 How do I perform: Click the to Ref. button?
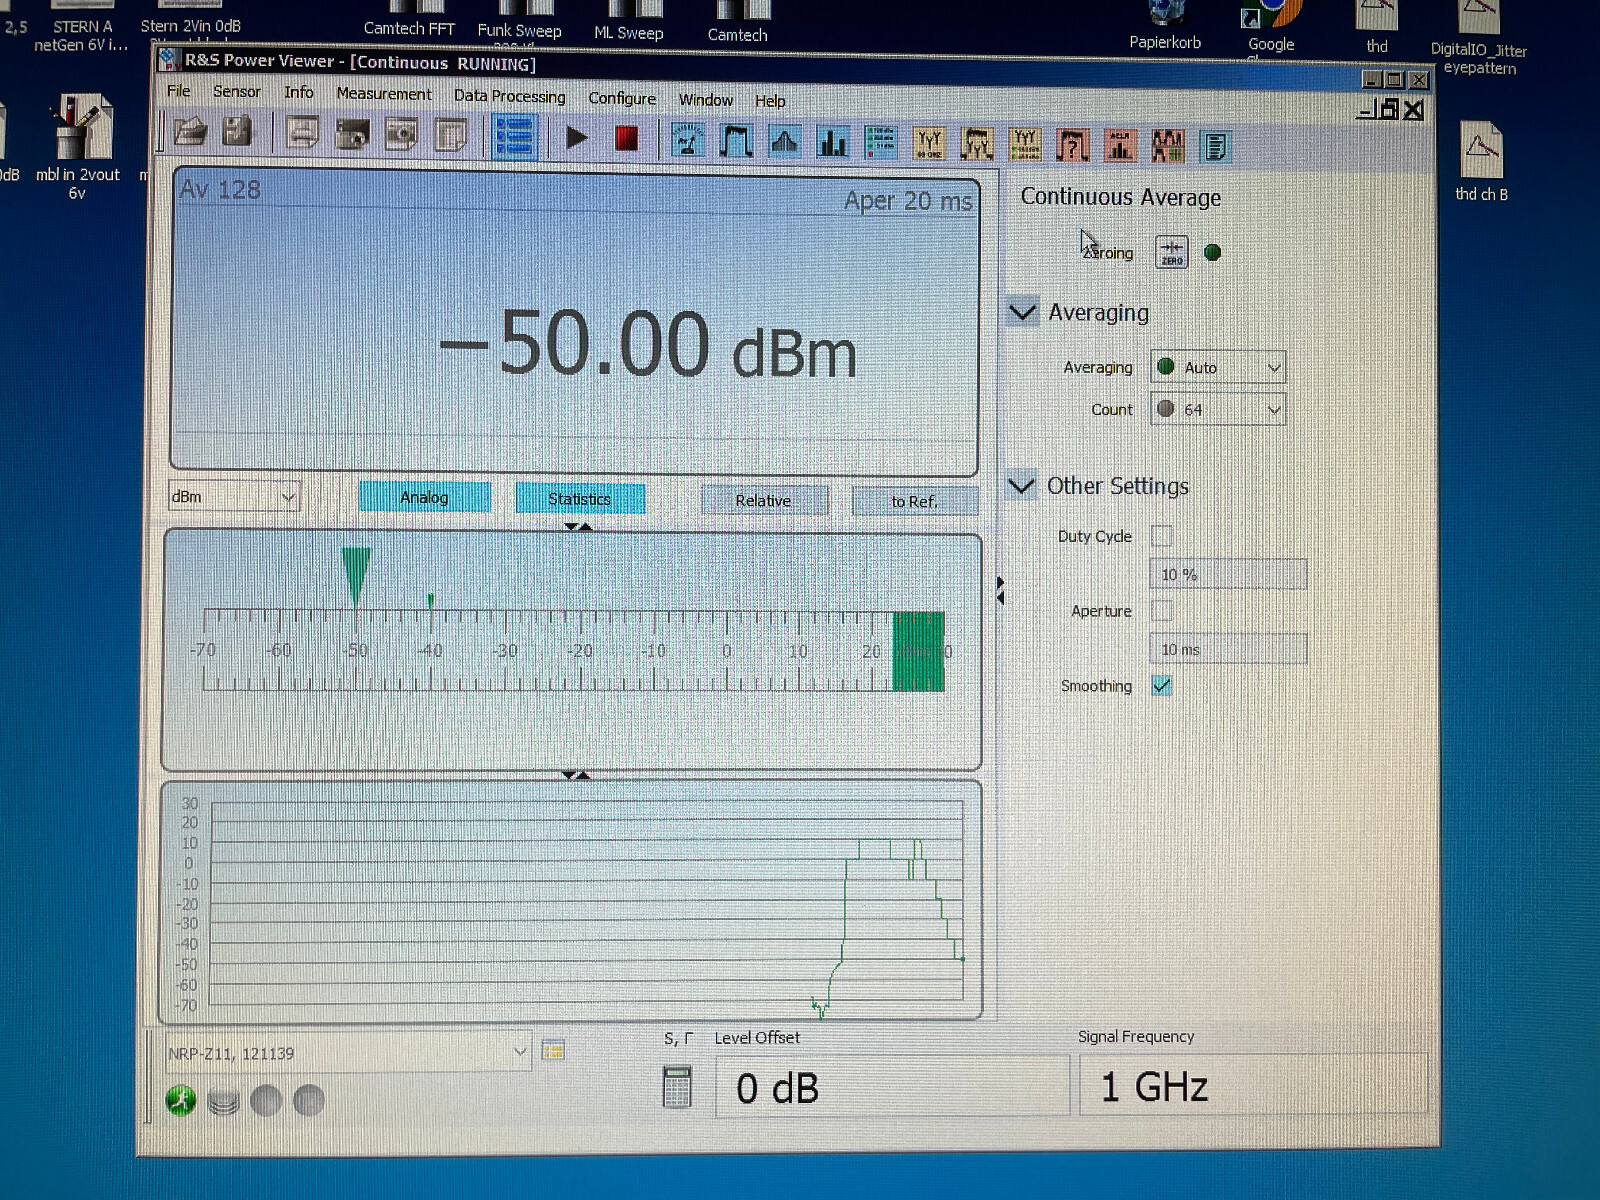click(x=915, y=501)
